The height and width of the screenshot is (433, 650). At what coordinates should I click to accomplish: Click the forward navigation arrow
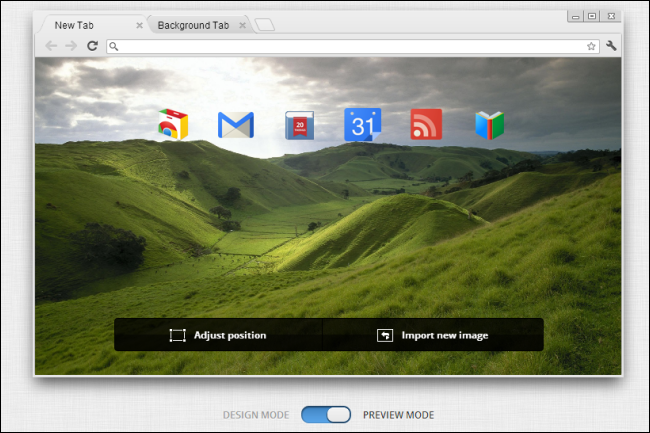[x=71, y=46]
